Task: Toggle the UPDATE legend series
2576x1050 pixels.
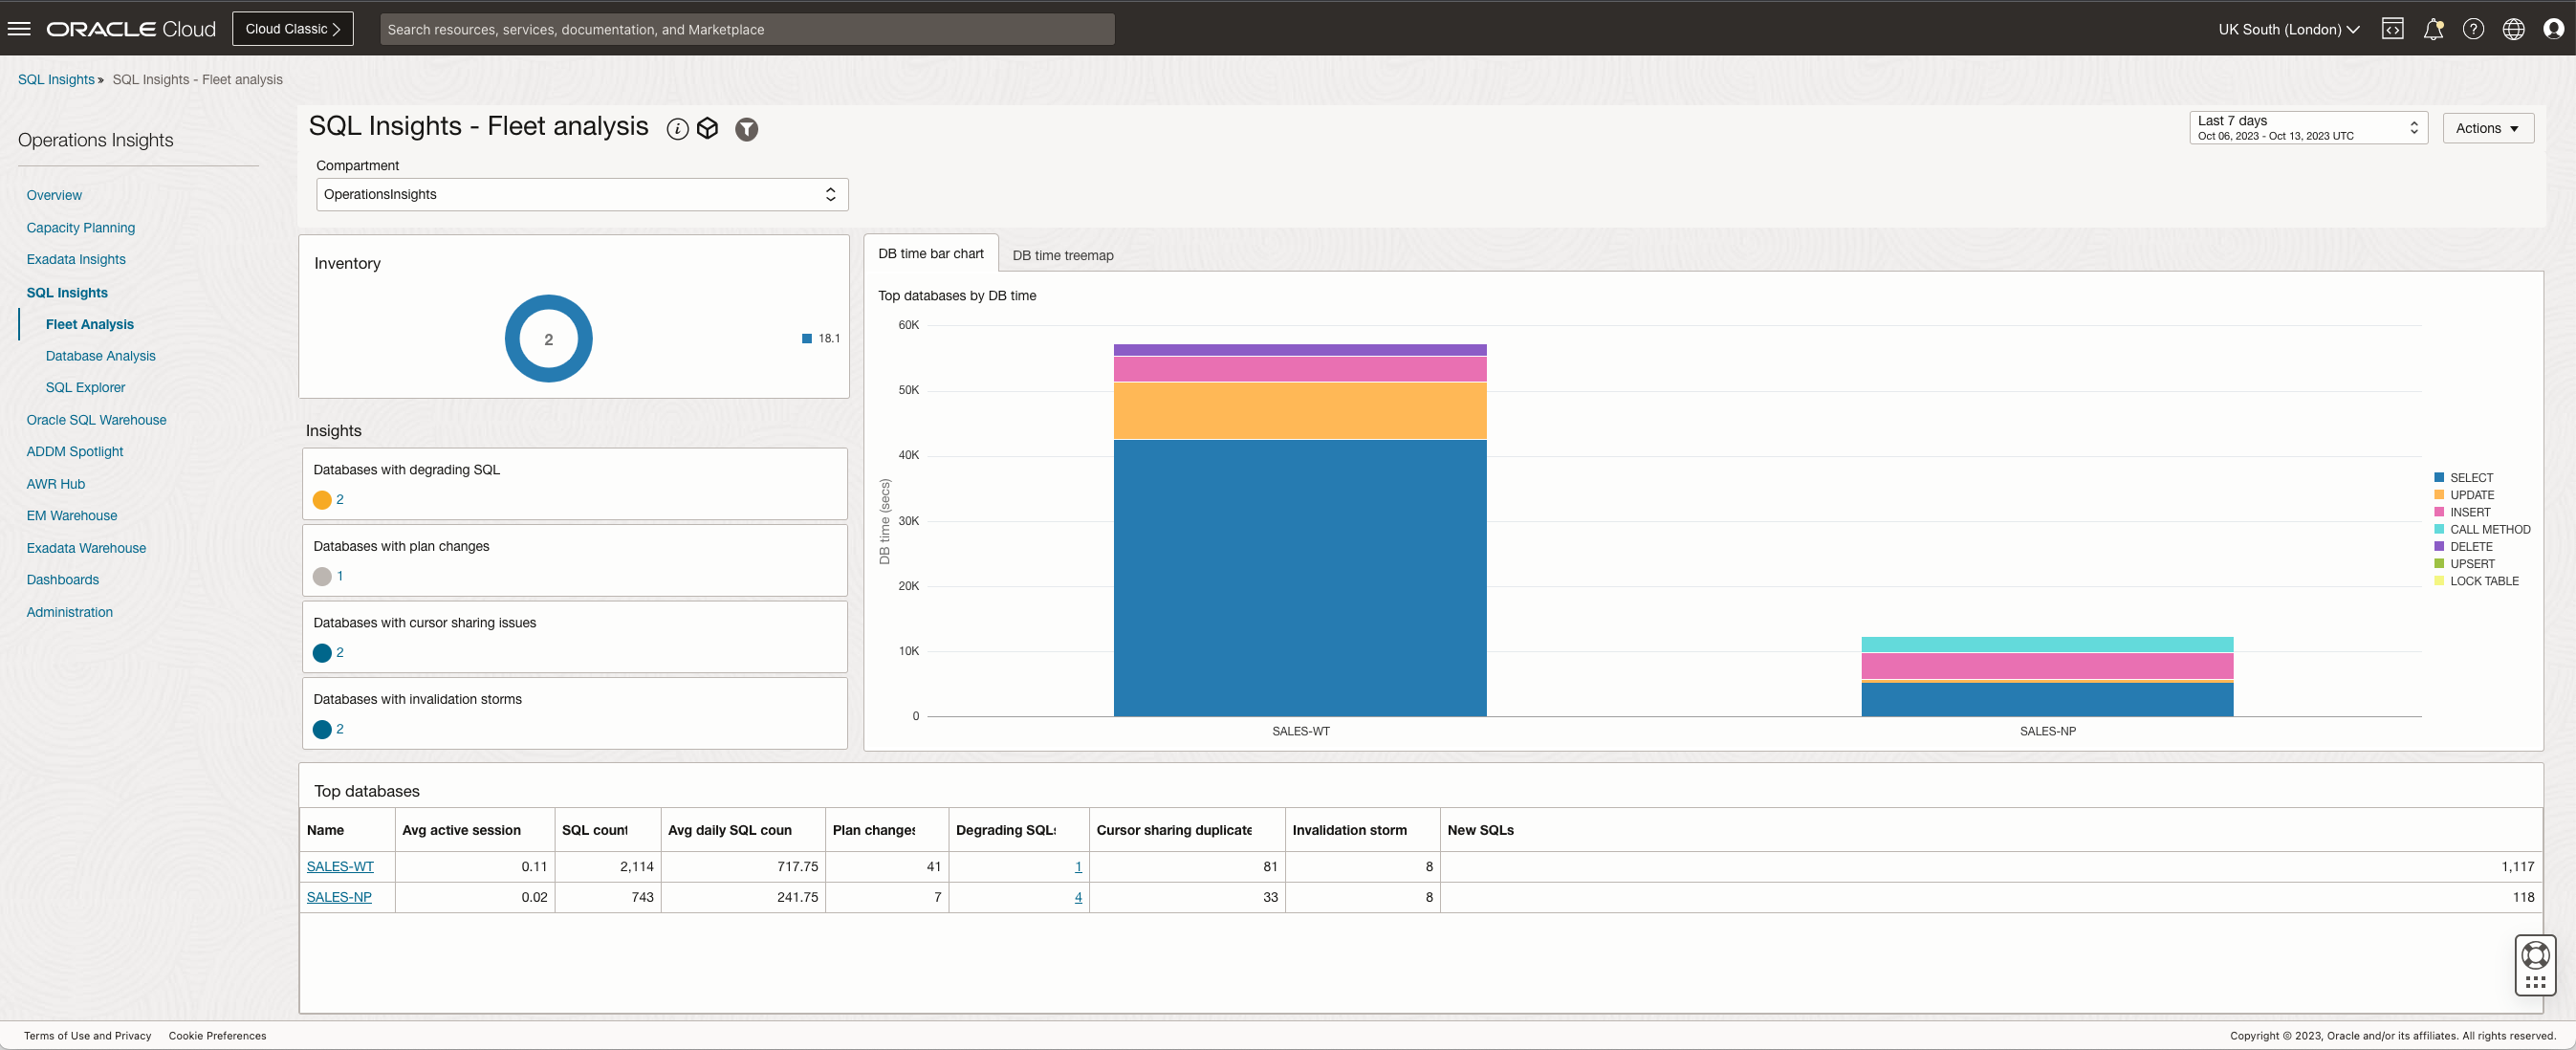Action: (x=2471, y=495)
